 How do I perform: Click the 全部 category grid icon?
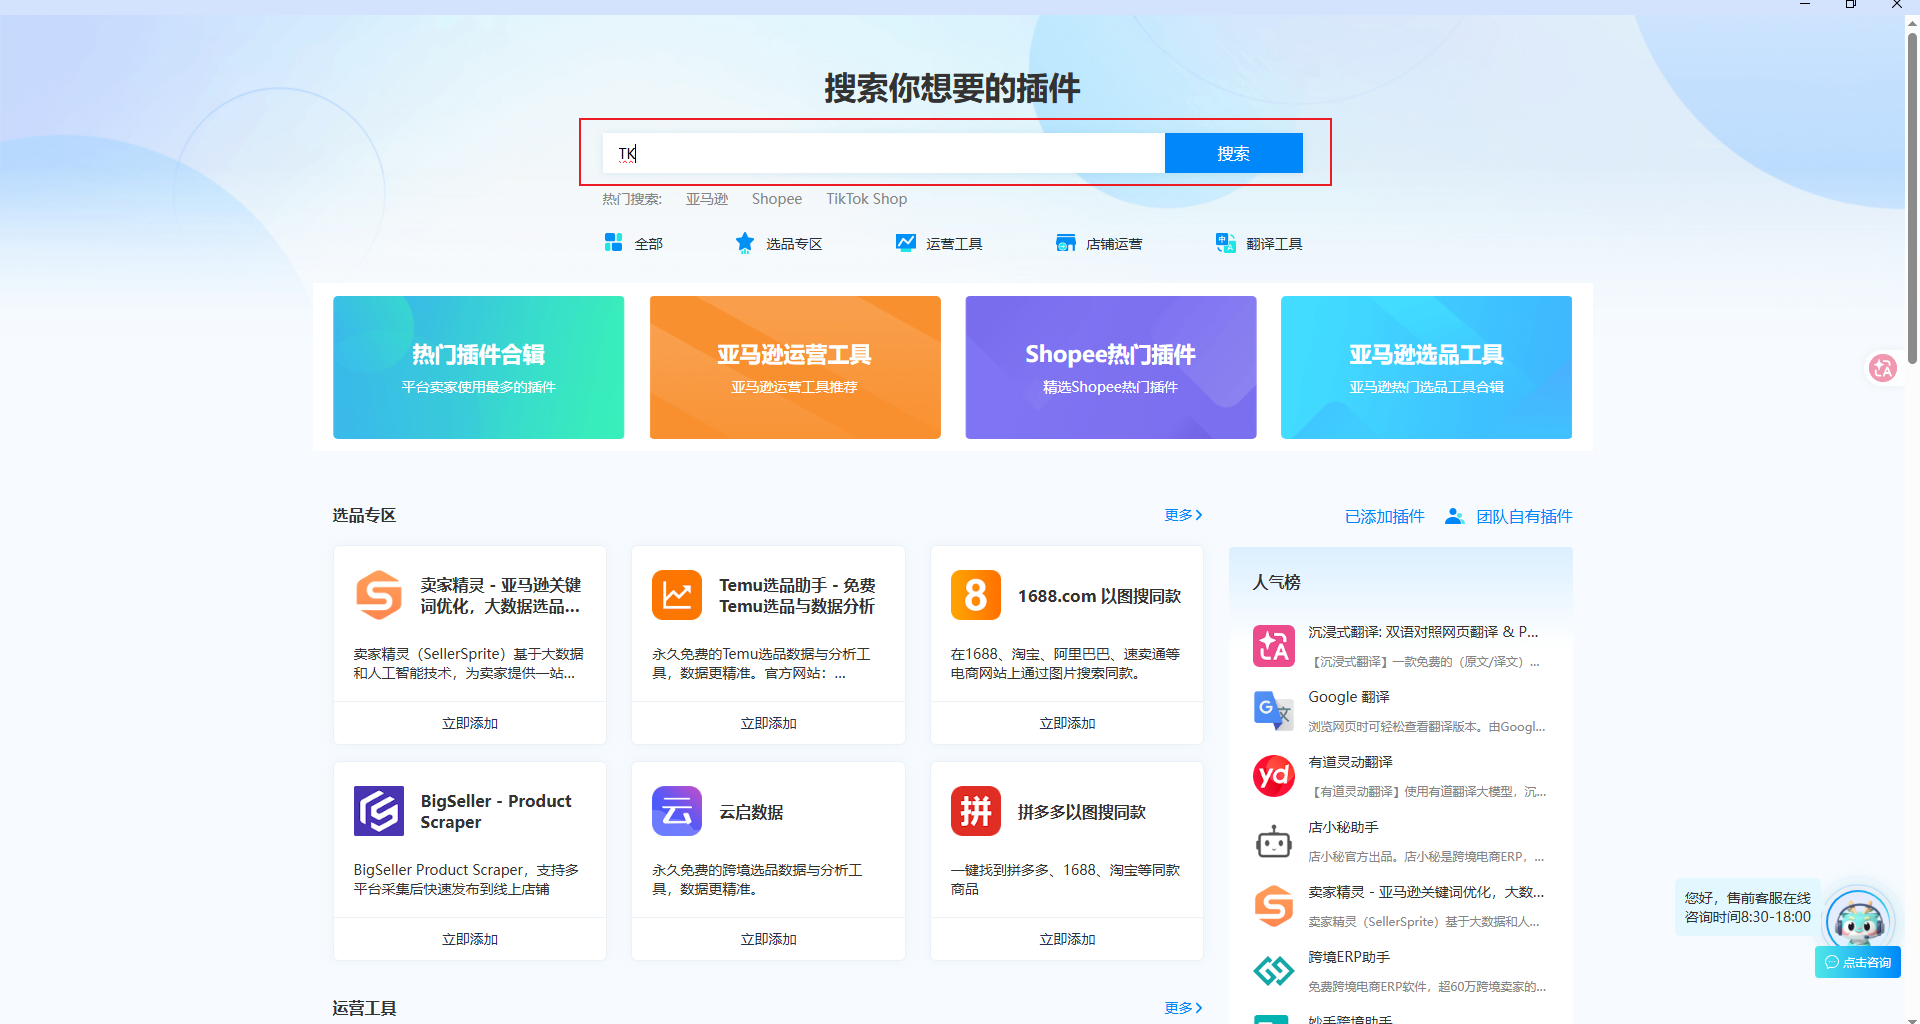click(x=614, y=242)
